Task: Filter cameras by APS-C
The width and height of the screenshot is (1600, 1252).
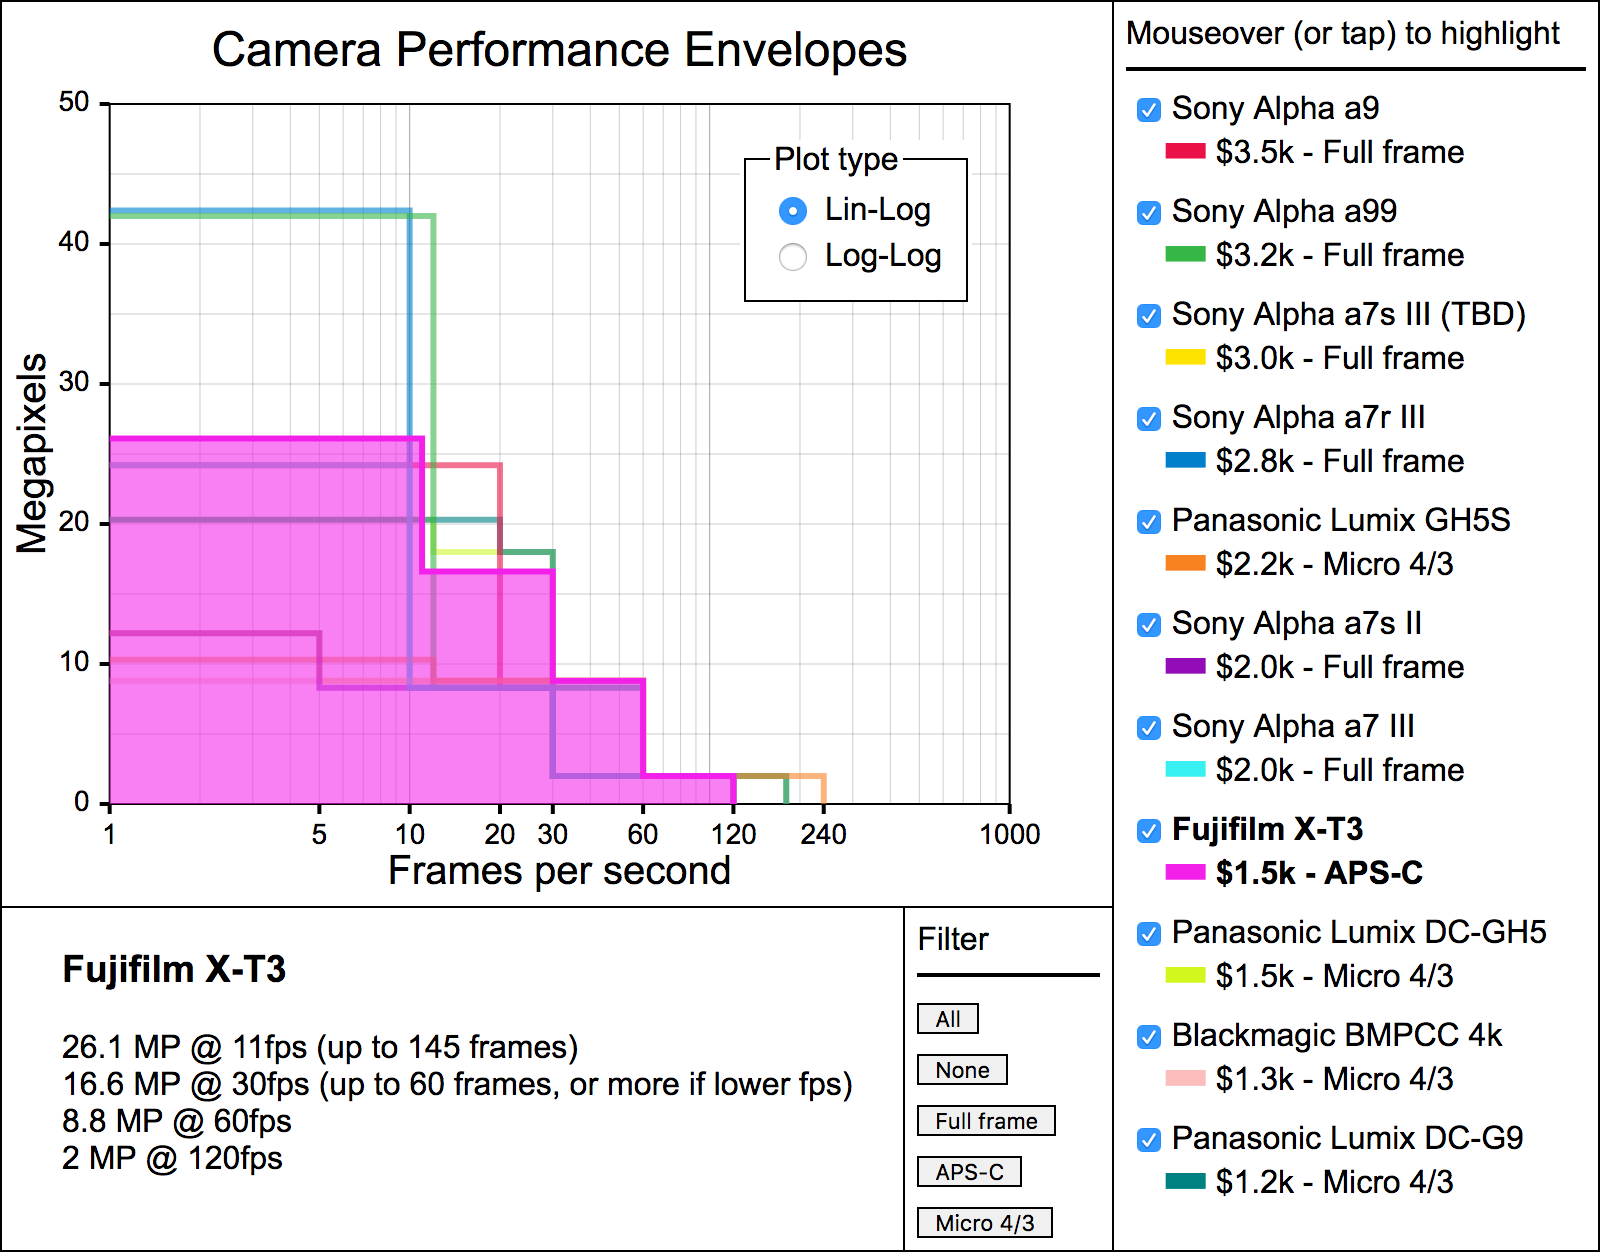Action: [968, 1172]
